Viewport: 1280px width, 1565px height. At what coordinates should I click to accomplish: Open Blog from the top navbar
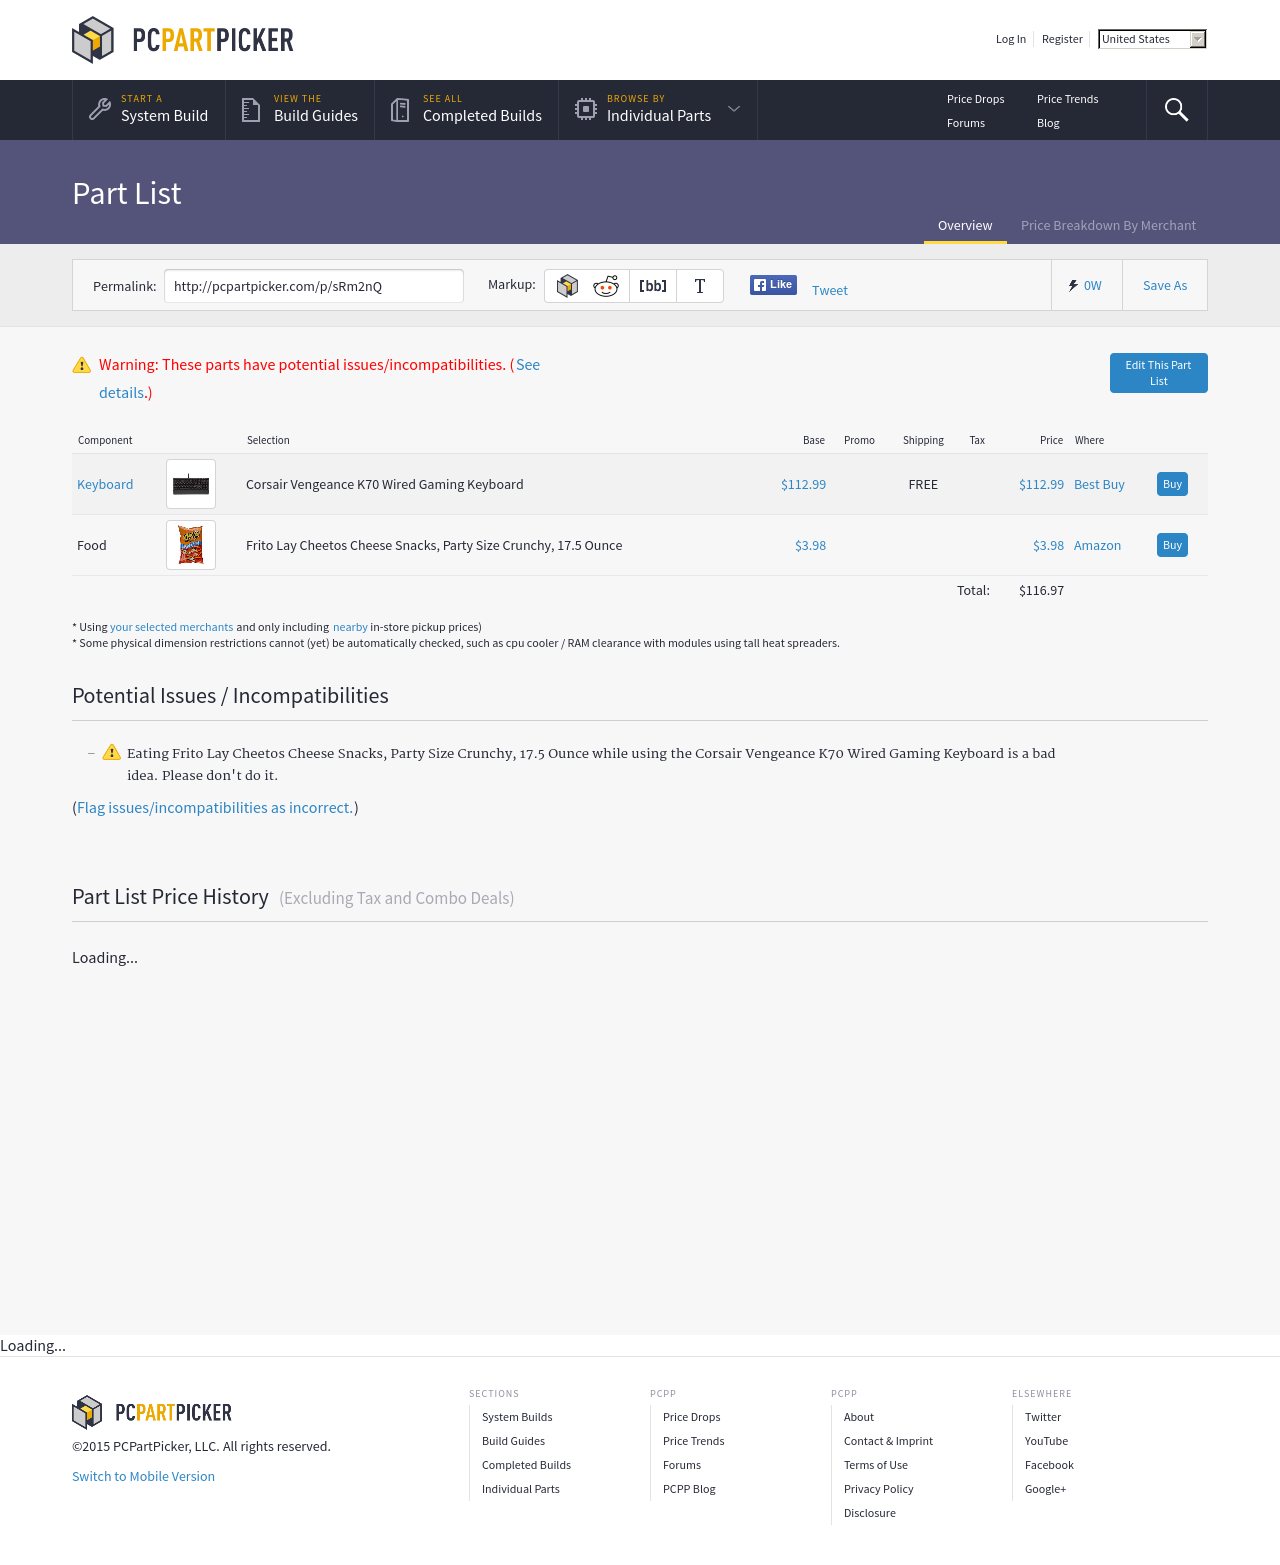point(1048,123)
